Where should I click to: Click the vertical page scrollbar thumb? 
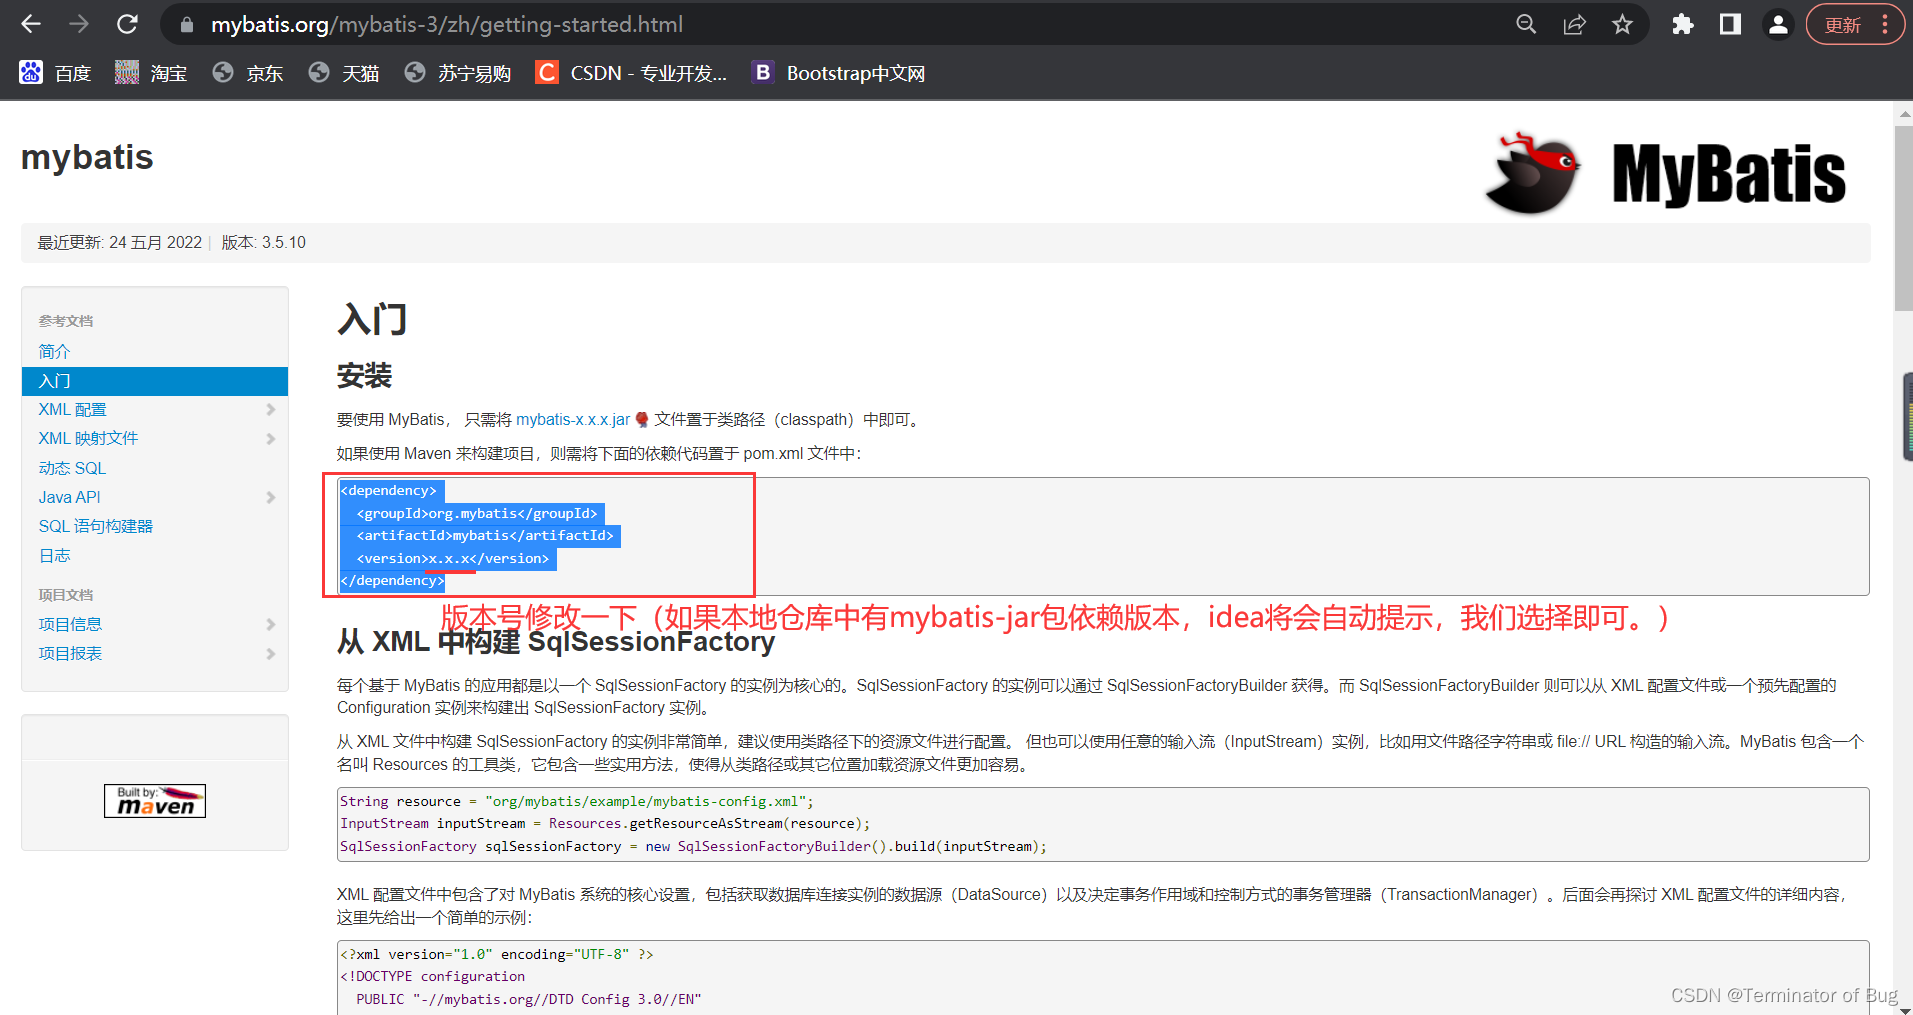coord(1904,218)
